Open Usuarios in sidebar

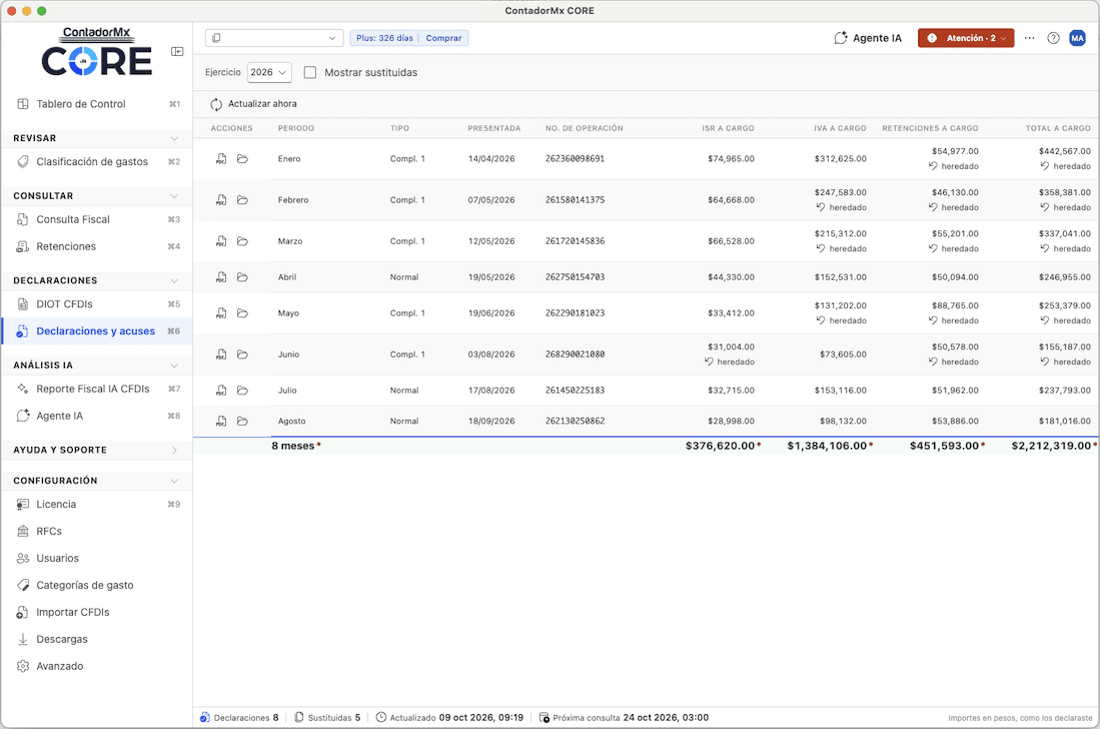(x=97, y=559)
